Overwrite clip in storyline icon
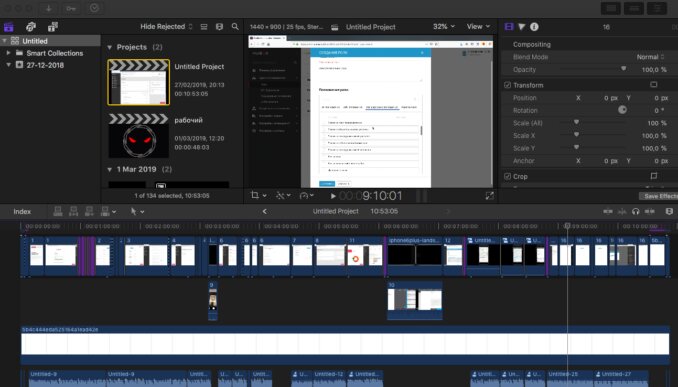Screen dimensions: 678x387 (105, 211)
